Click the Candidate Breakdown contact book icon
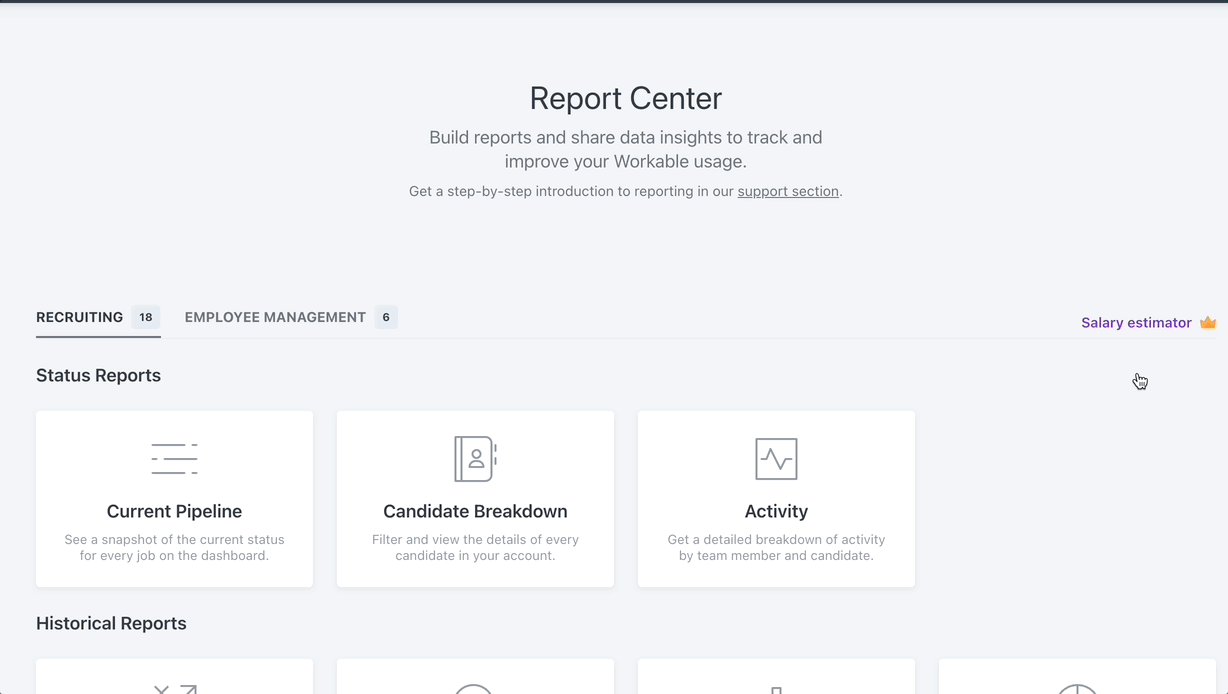Viewport: 1228px width, 694px height. [x=475, y=459]
